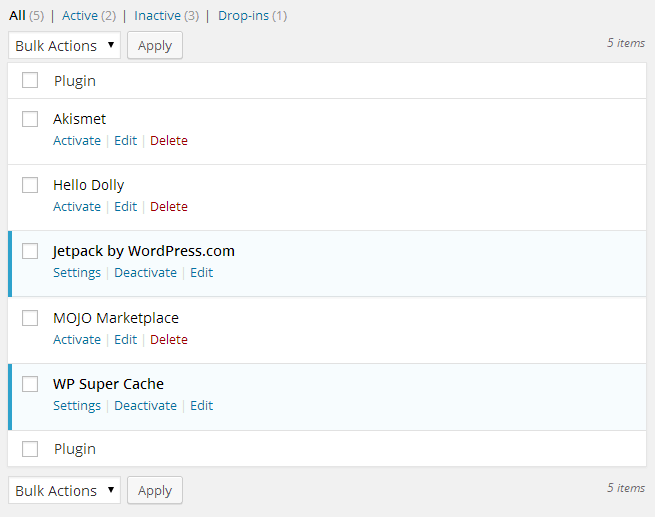This screenshot has width=655, height=517.
Task: Open the bottom Bulk Actions dropdown
Action: pyautogui.click(x=64, y=490)
